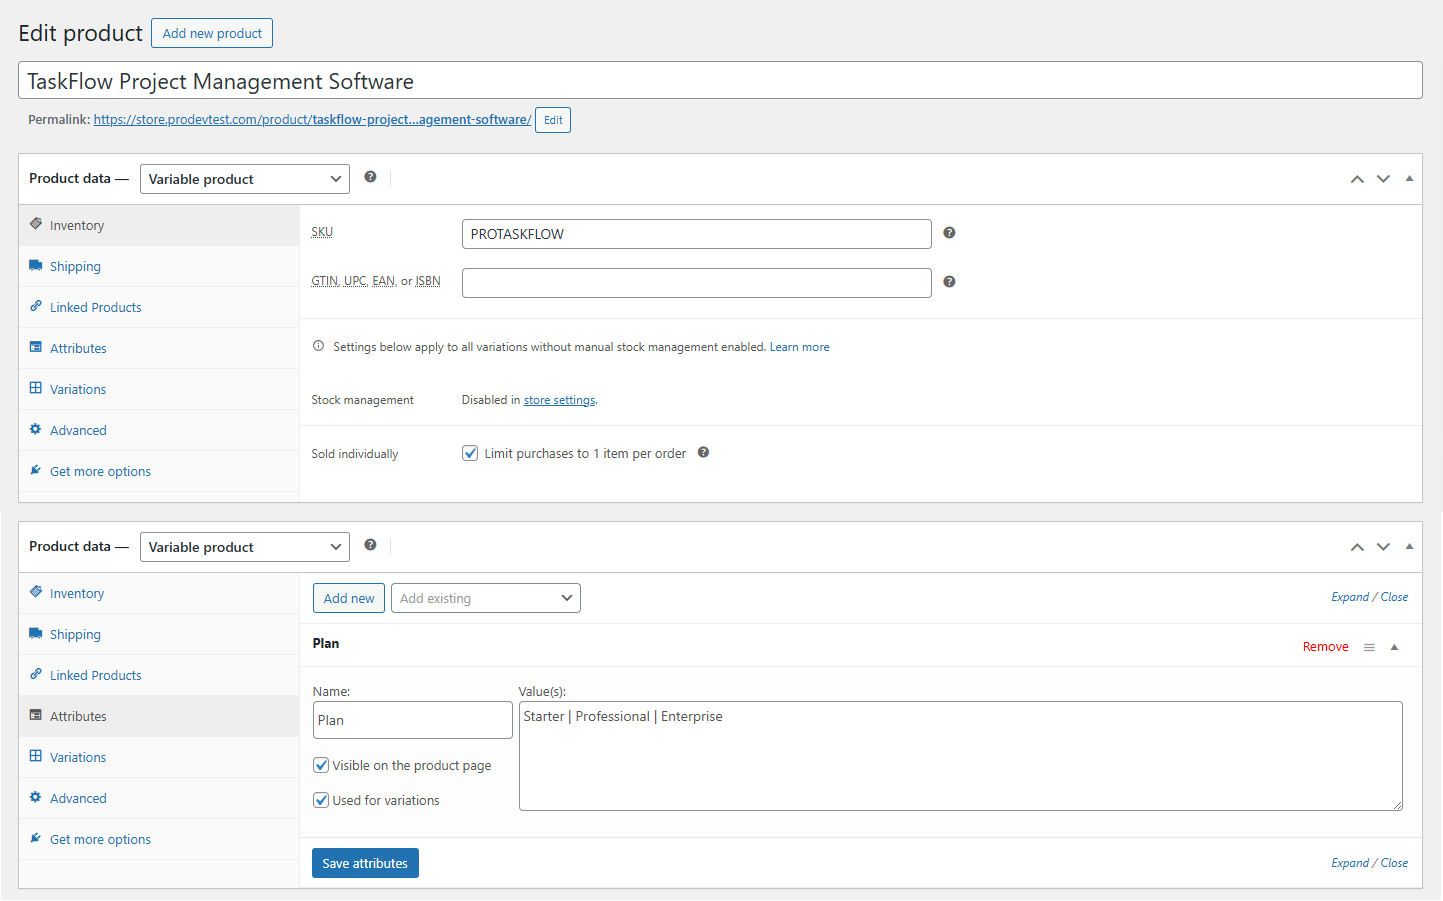Viewport: 1443px width, 901px height.
Task: Click Save attributes button
Action: pos(365,863)
